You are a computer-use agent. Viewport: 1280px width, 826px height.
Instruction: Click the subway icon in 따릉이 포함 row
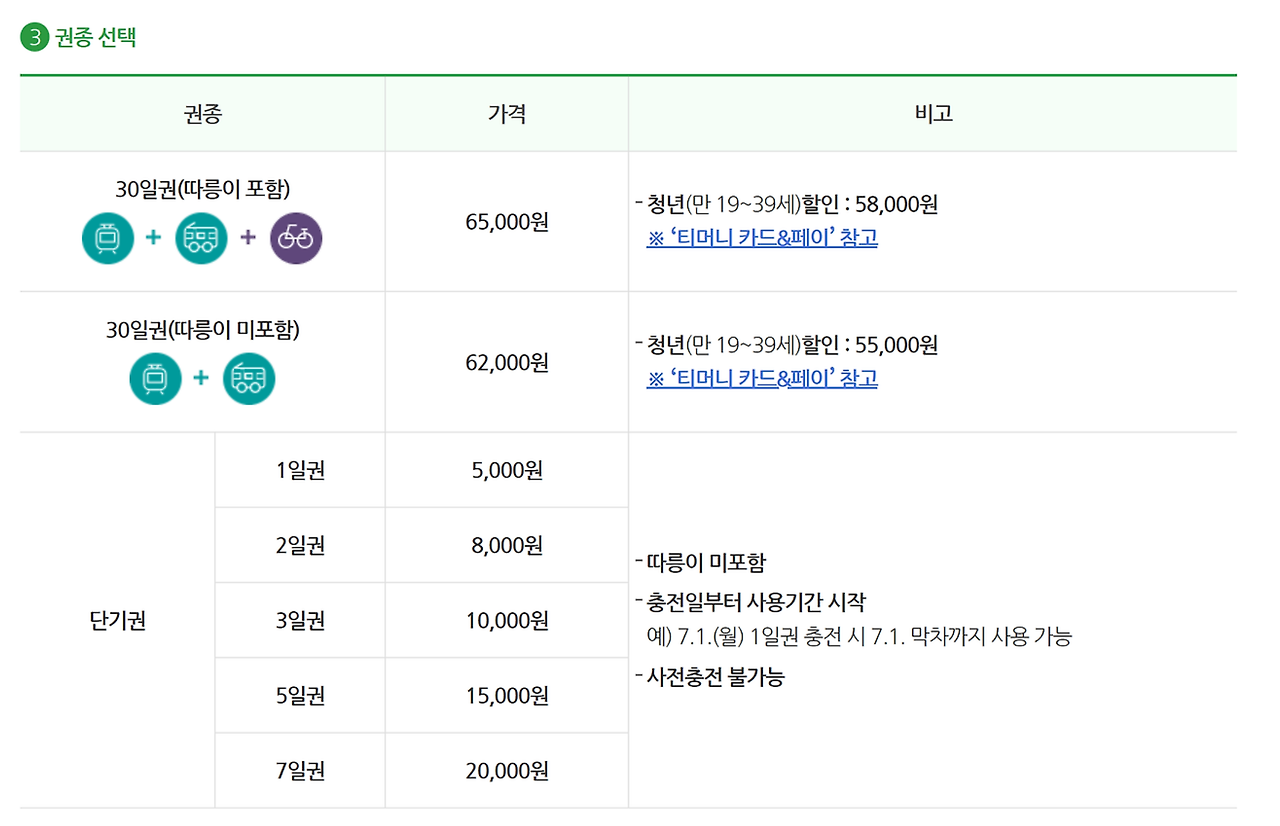(108, 238)
